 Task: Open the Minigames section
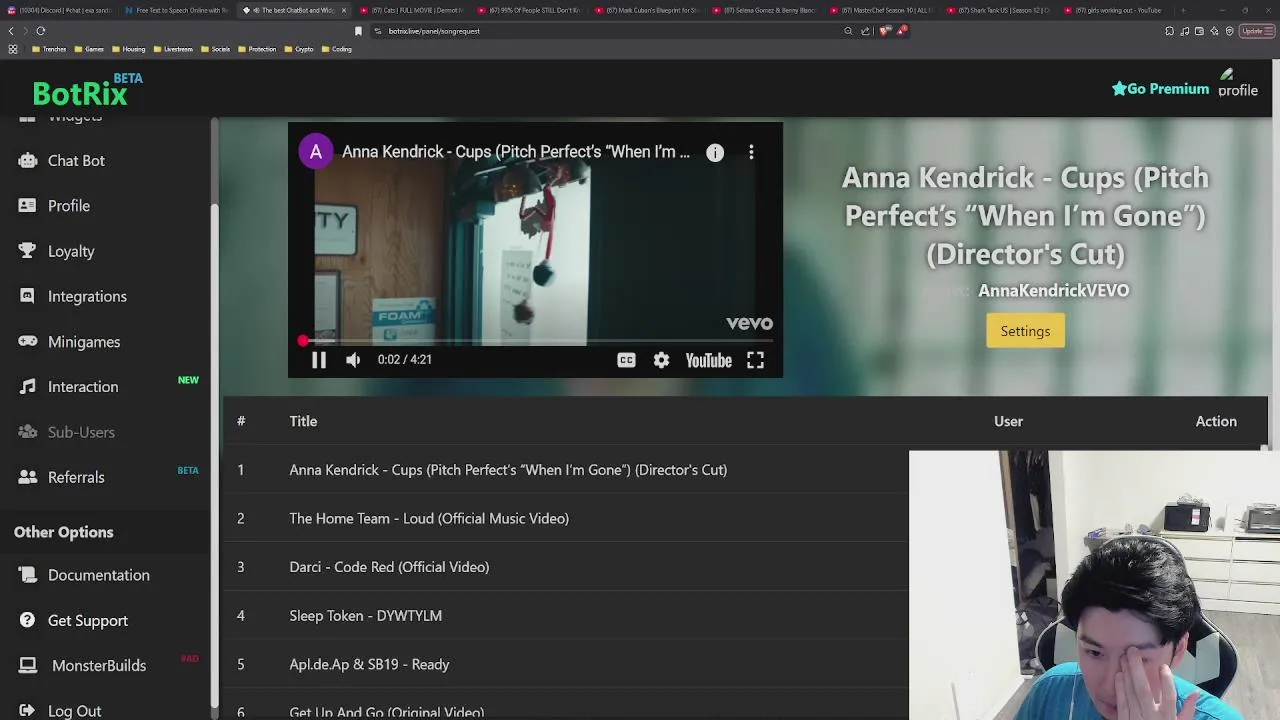pyautogui.click(x=84, y=342)
